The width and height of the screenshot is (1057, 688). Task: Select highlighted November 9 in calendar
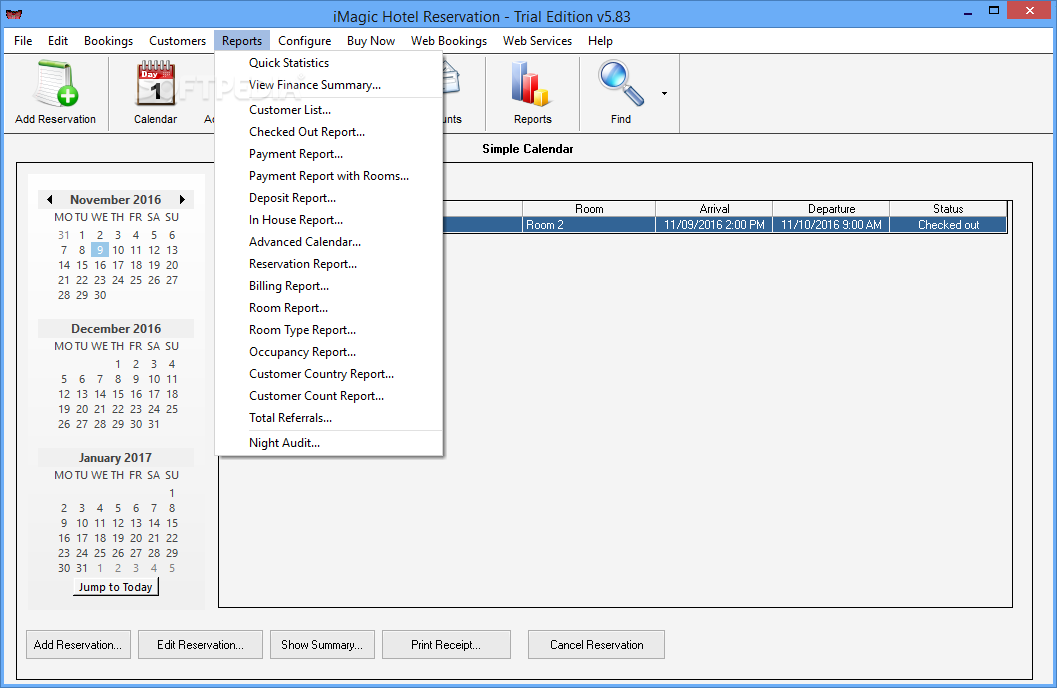pyautogui.click(x=100, y=250)
